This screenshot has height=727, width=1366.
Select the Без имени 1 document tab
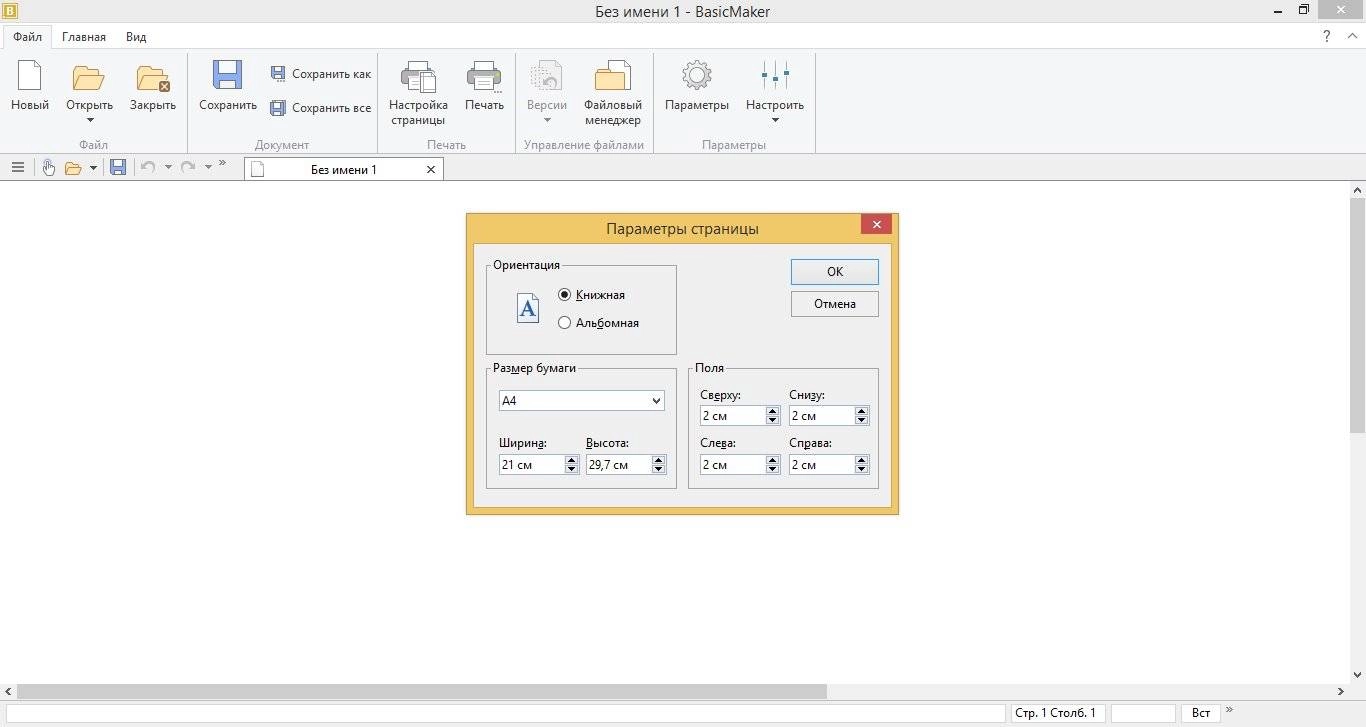343,170
